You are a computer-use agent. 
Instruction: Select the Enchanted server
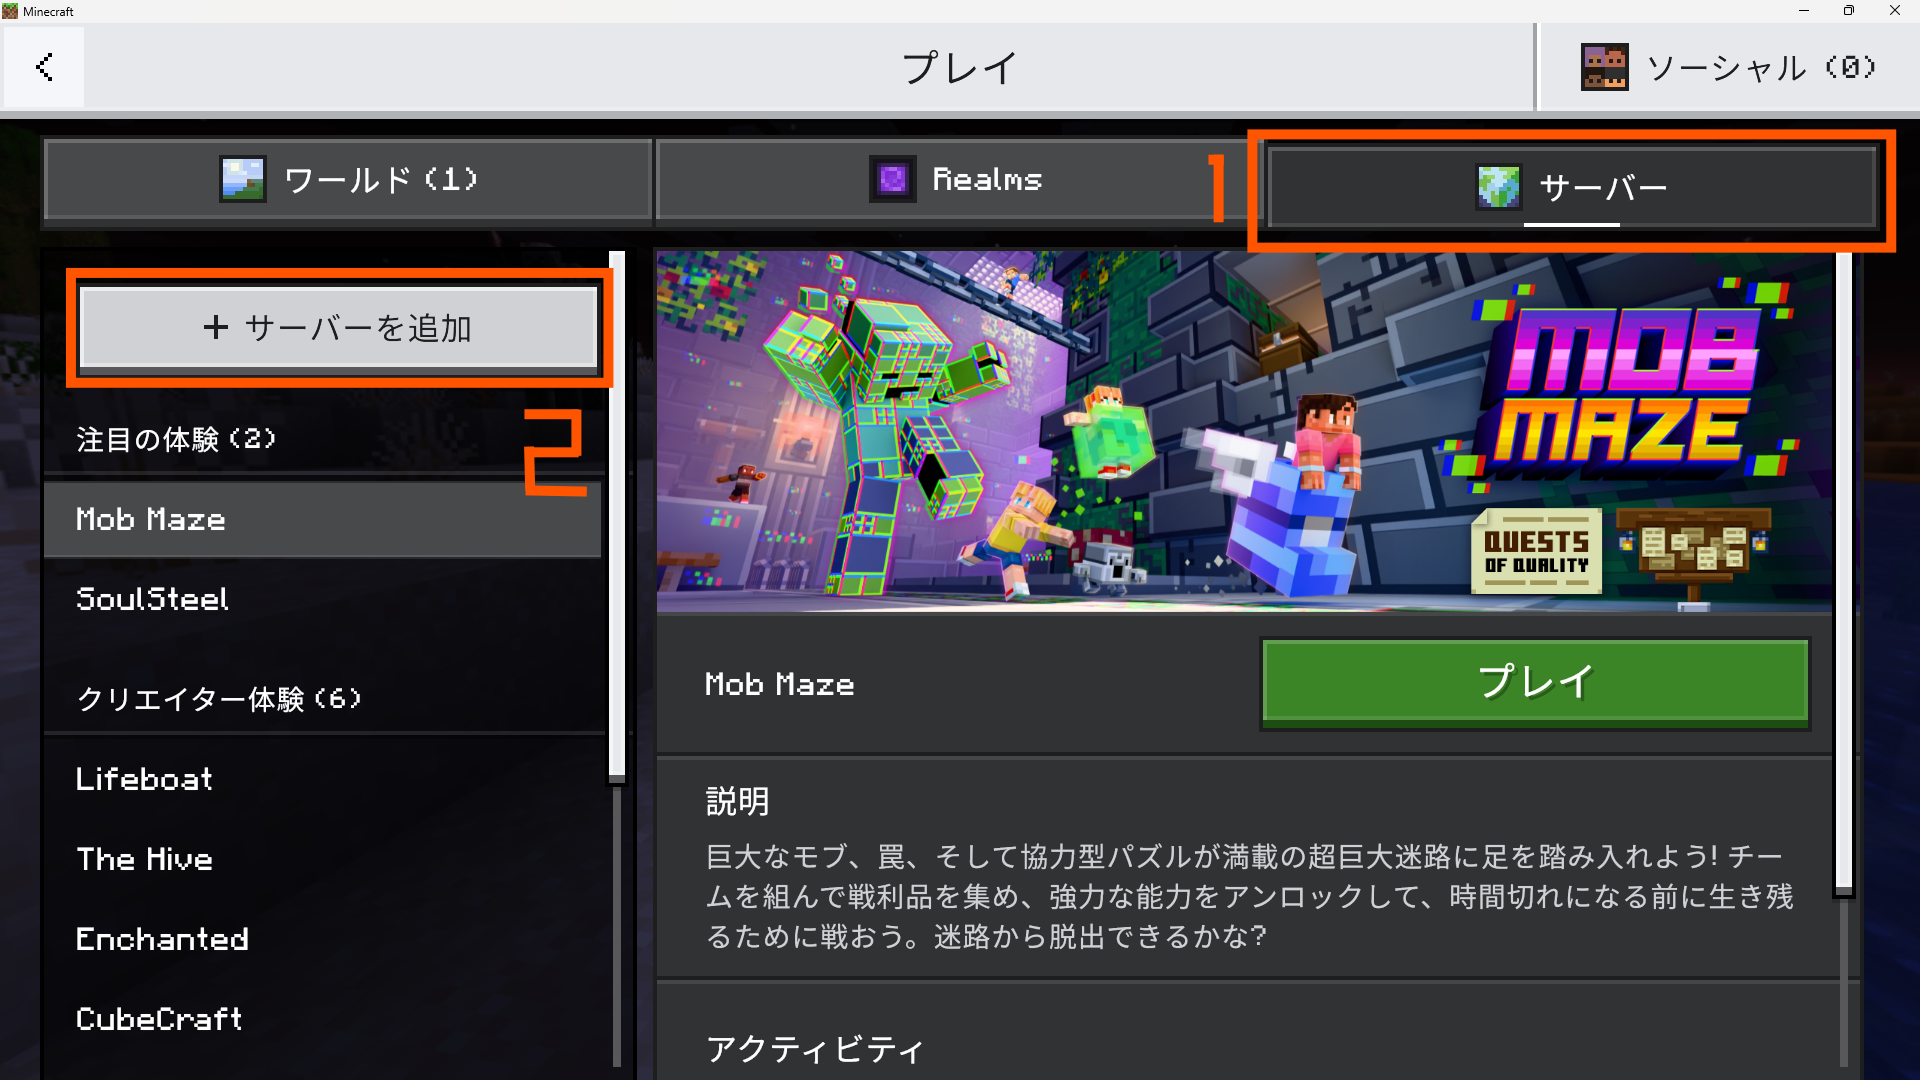click(x=322, y=939)
